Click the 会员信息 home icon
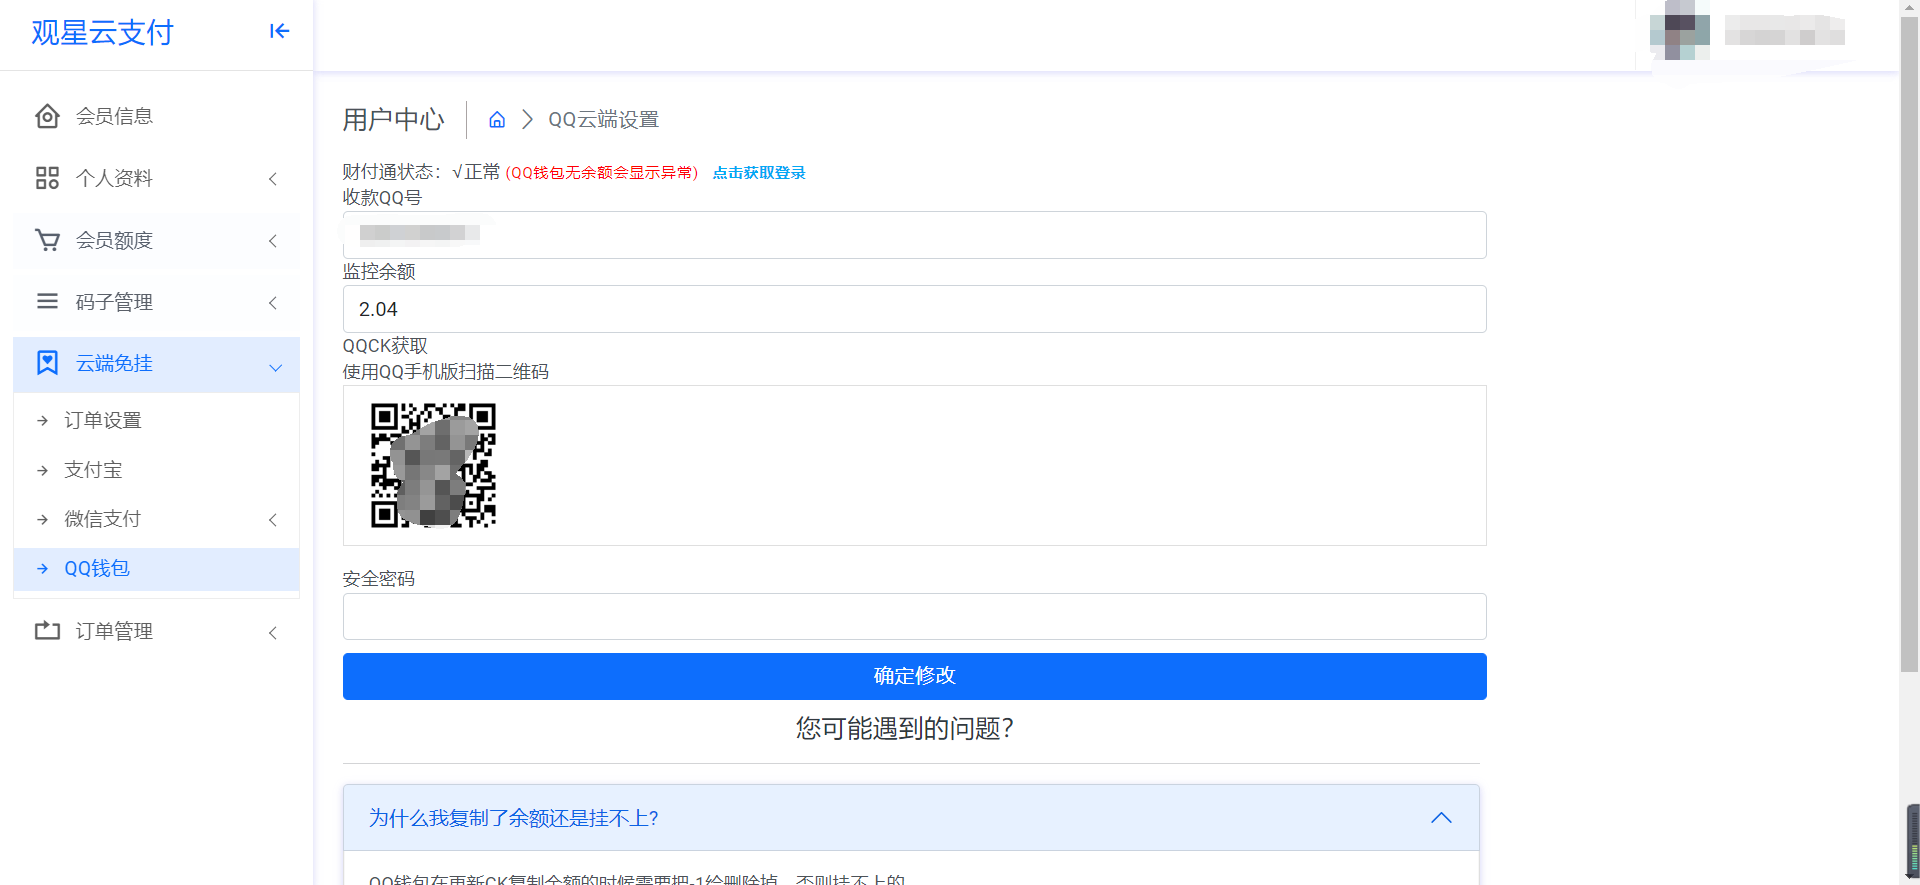This screenshot has height=885, width=1920. 47,116
